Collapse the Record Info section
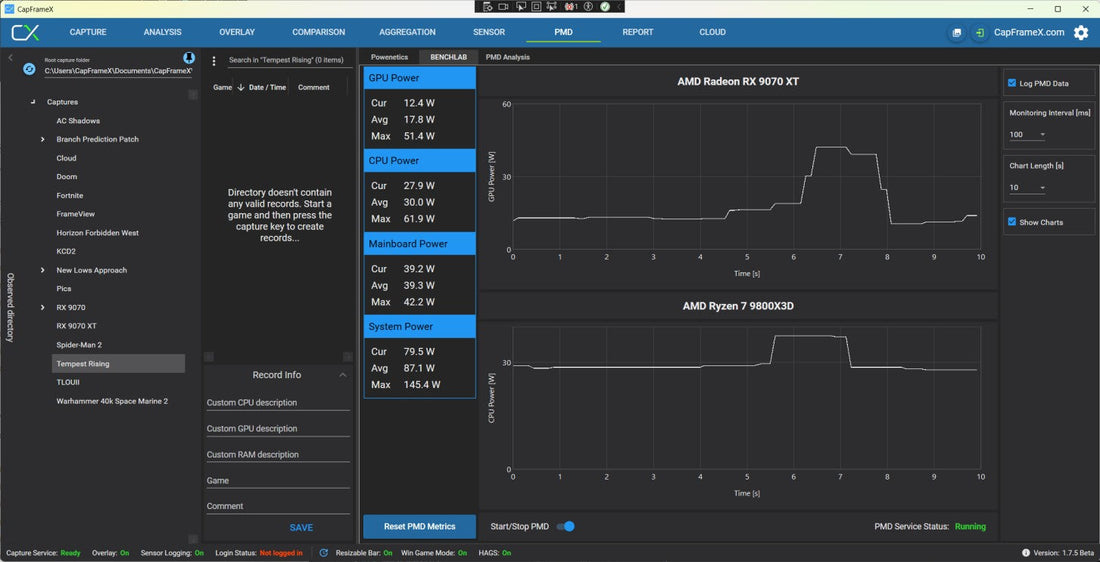The image size is (1100, 562). 343,375
